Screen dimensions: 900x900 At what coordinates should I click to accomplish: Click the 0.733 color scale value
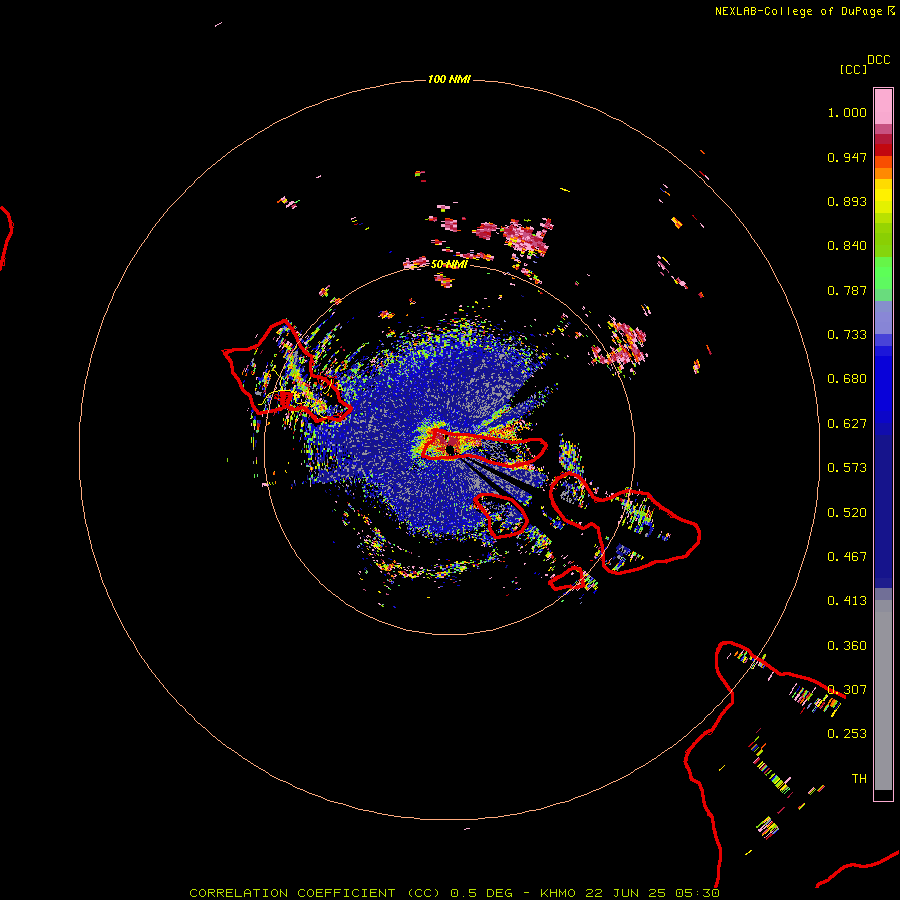847,335
